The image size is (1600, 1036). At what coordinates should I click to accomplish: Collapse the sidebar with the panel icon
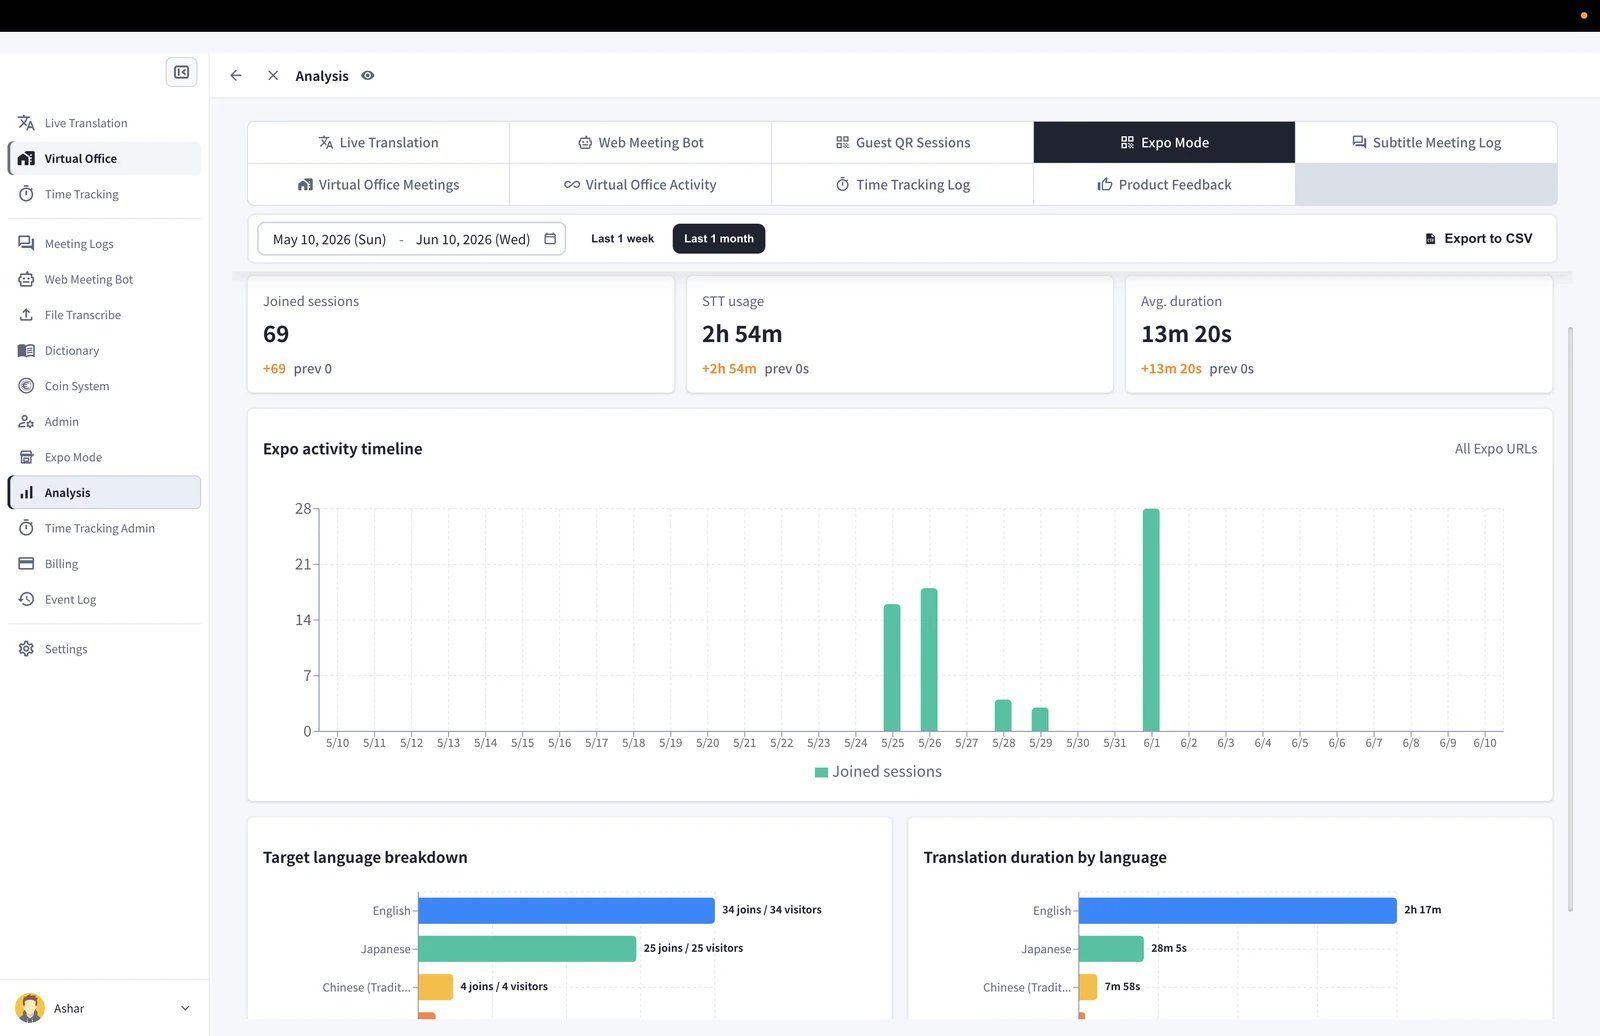tap(181, 72)
